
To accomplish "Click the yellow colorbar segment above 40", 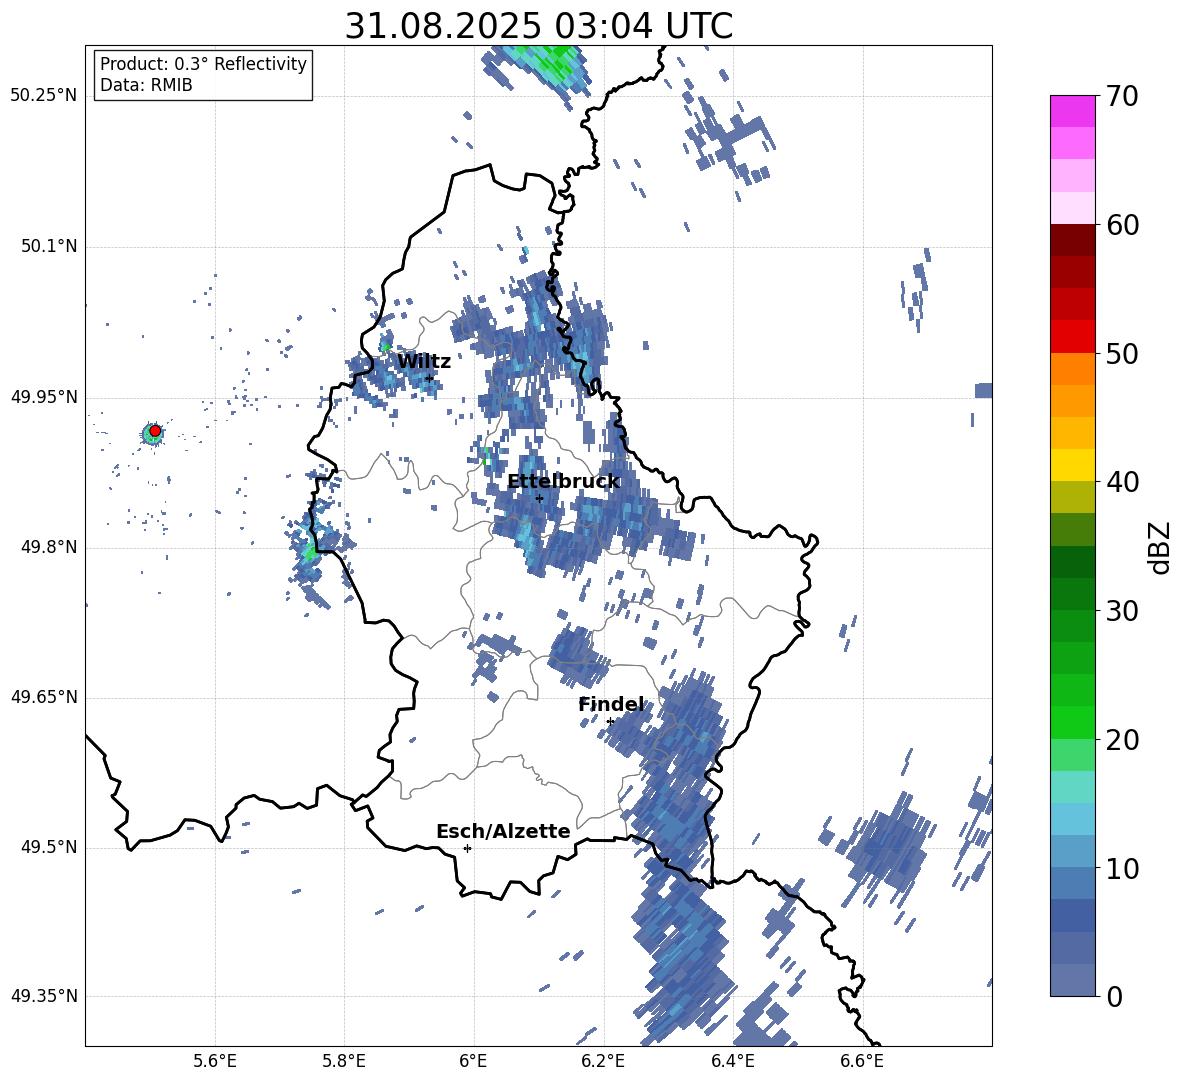I will (x=1072, y=465).
